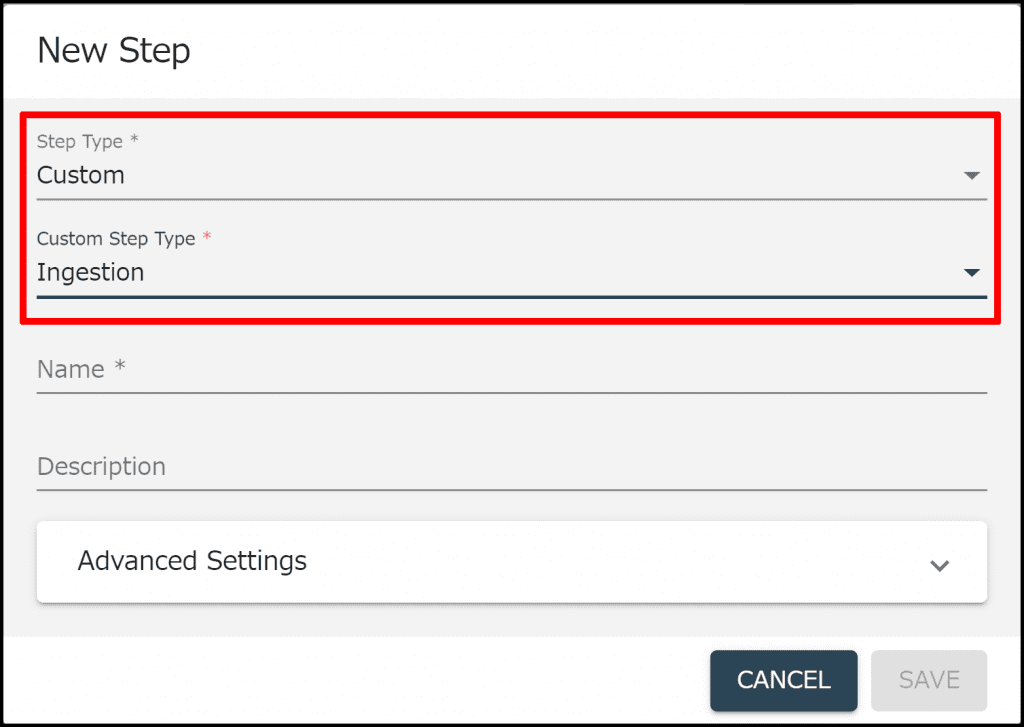Expand Advanced Settings using the chevron icon
The image size is (1024, 727).
pos(939,565)
